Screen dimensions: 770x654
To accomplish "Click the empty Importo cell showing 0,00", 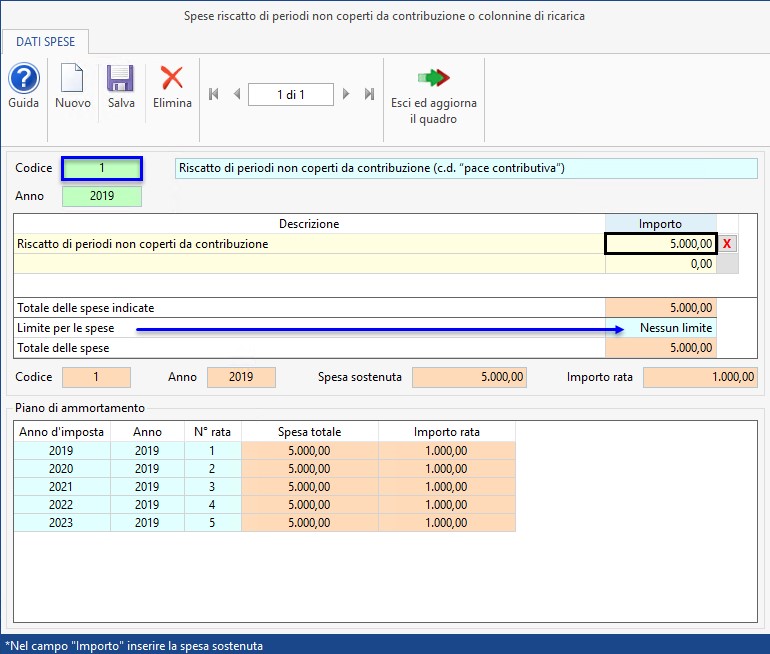I will [x=660, y=264].
